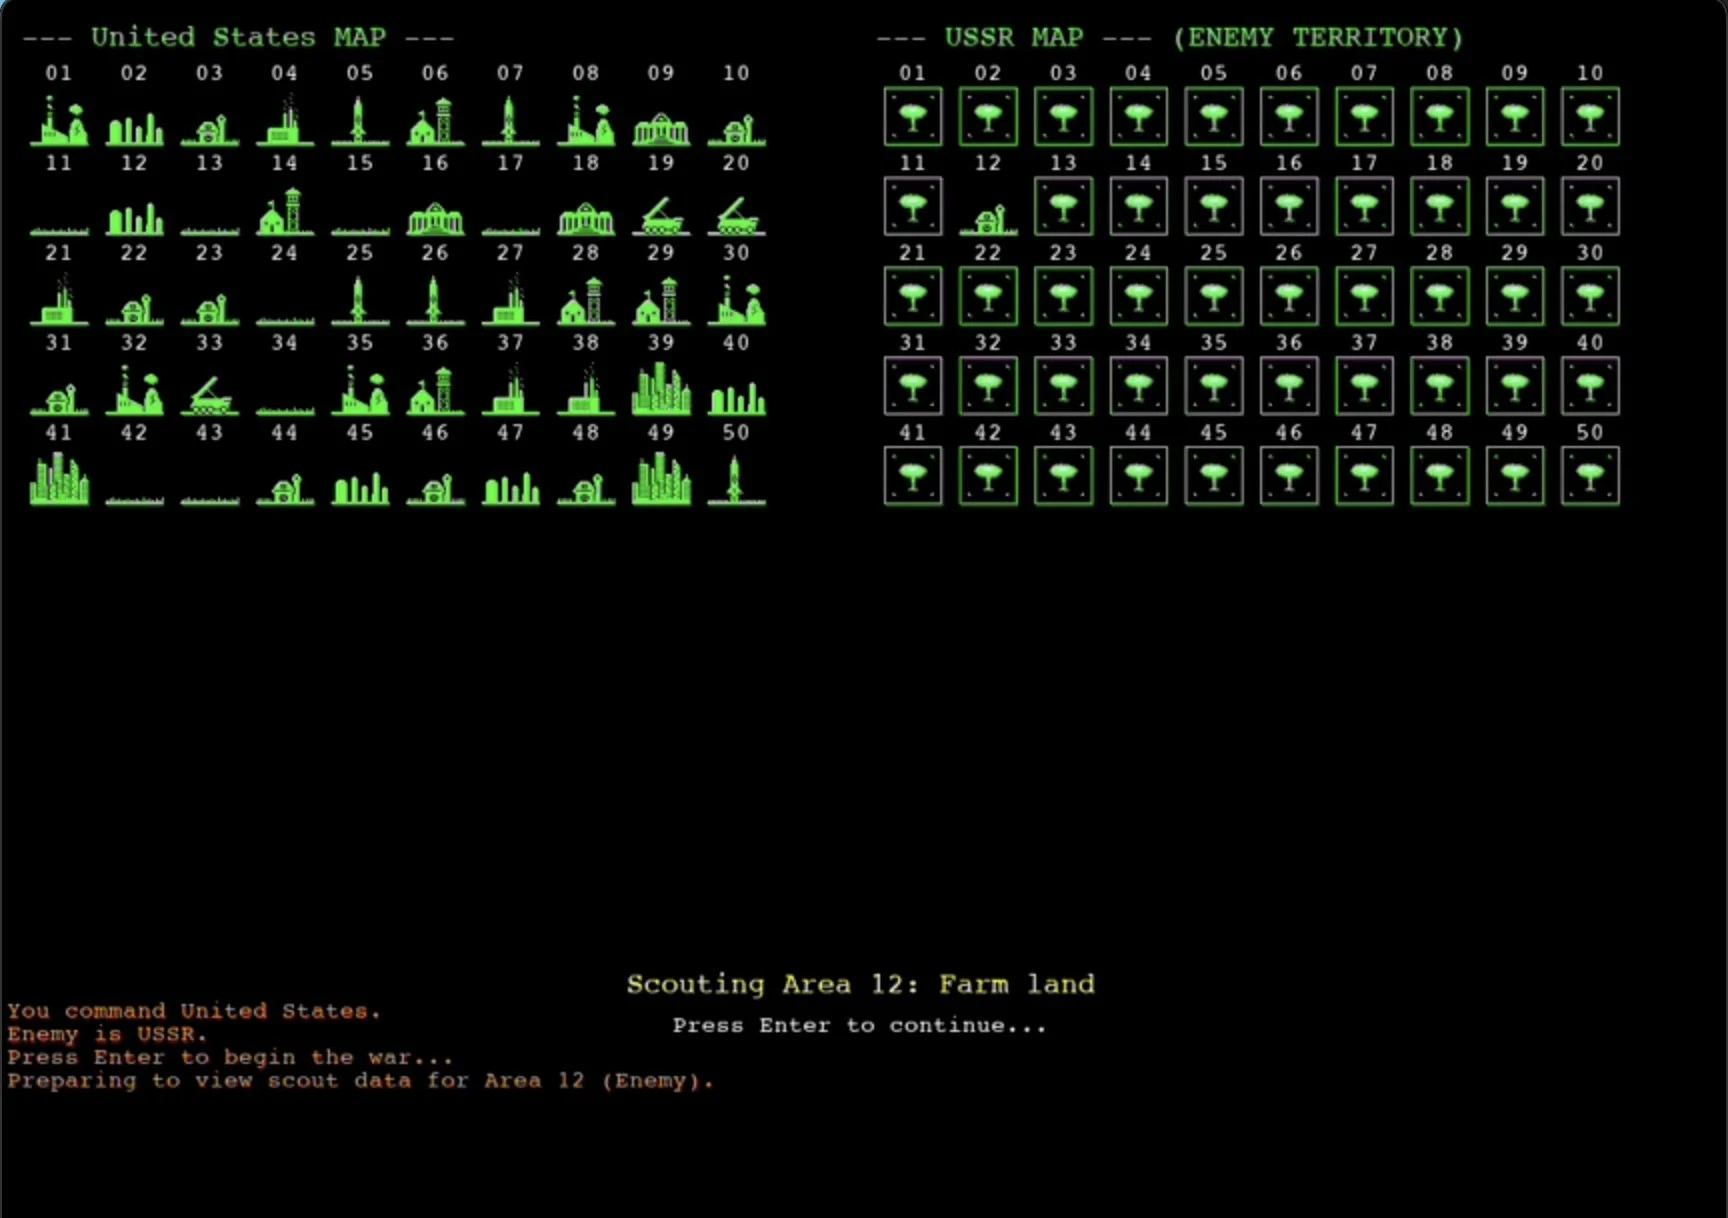Click the large city skyline in US area 41
Viewport: 1728px width, 1218px height.
pos(59,478)
